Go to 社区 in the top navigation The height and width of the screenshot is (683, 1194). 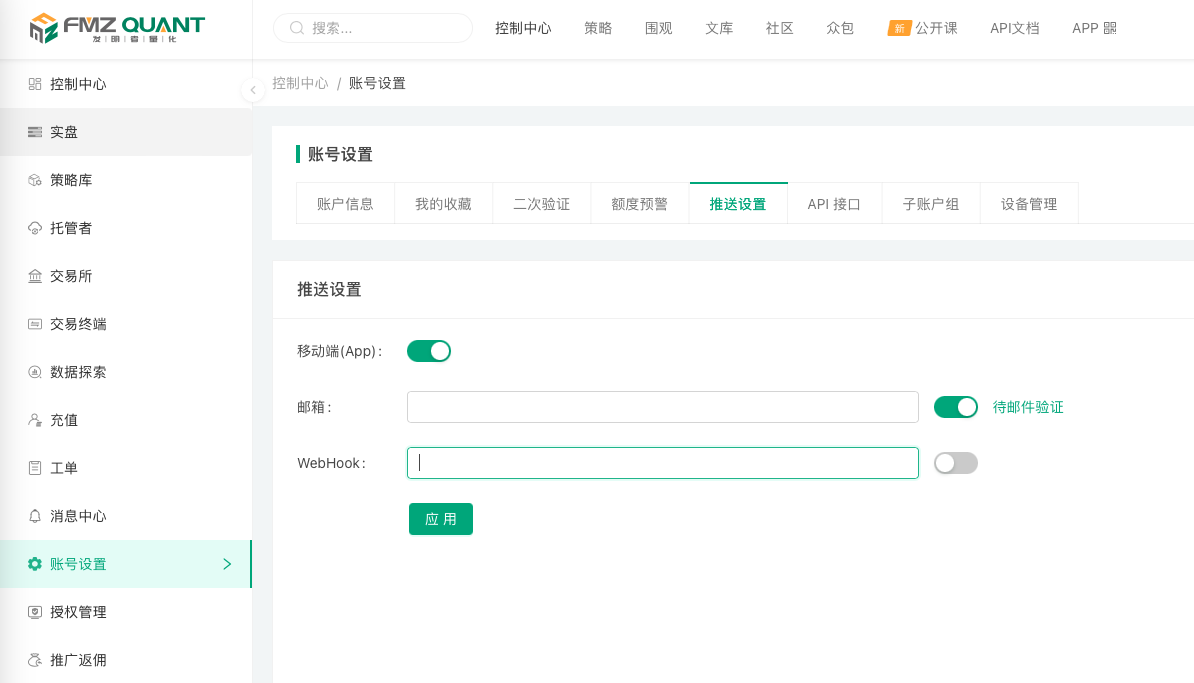click(x=779, y=28)
